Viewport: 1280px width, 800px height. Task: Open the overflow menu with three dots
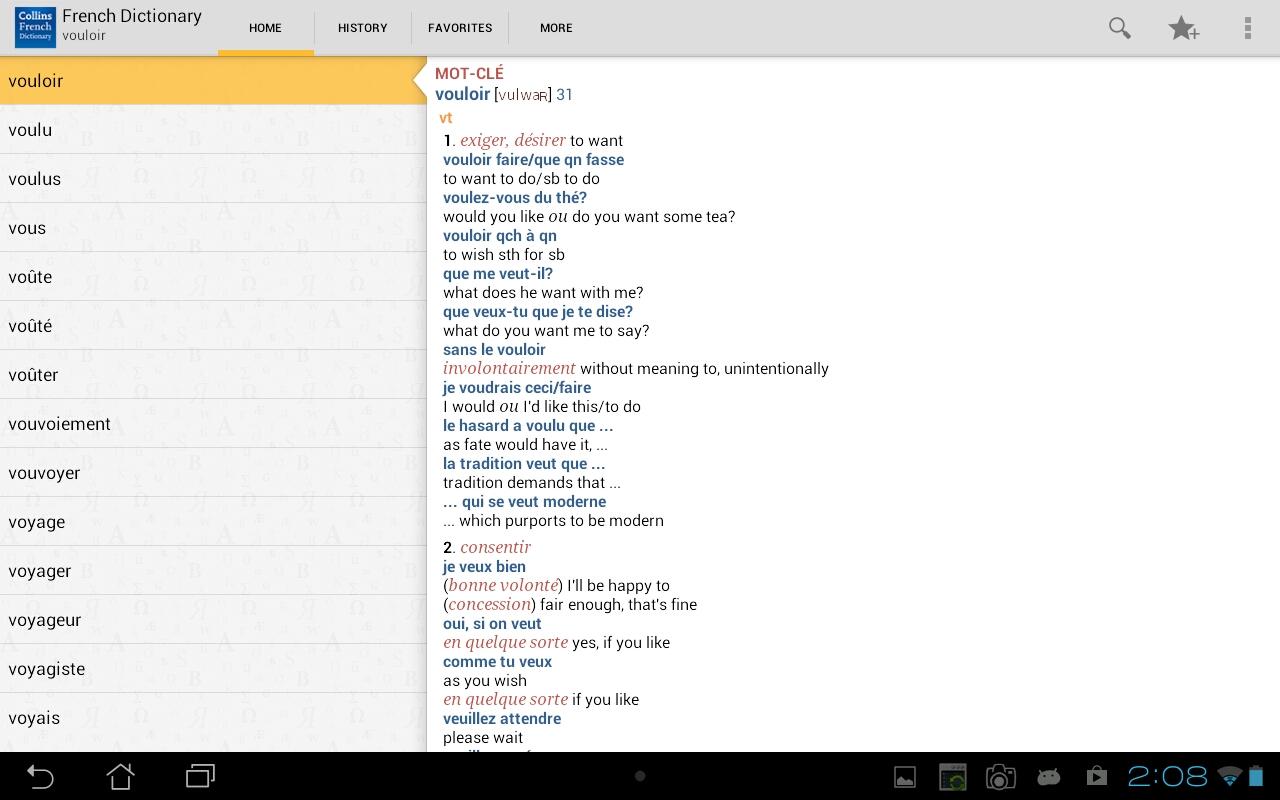click(x=1246, y=28)
